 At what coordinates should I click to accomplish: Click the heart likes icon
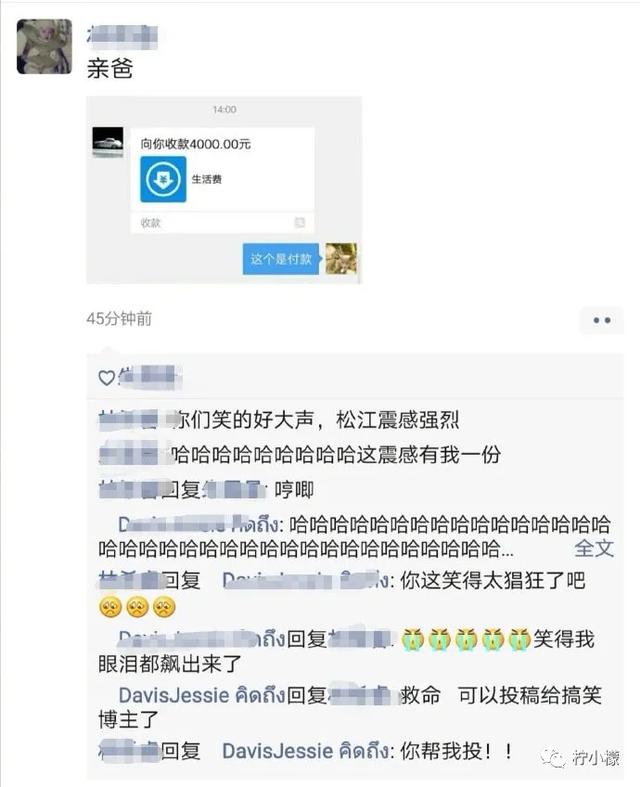click(x=106, y=377)
